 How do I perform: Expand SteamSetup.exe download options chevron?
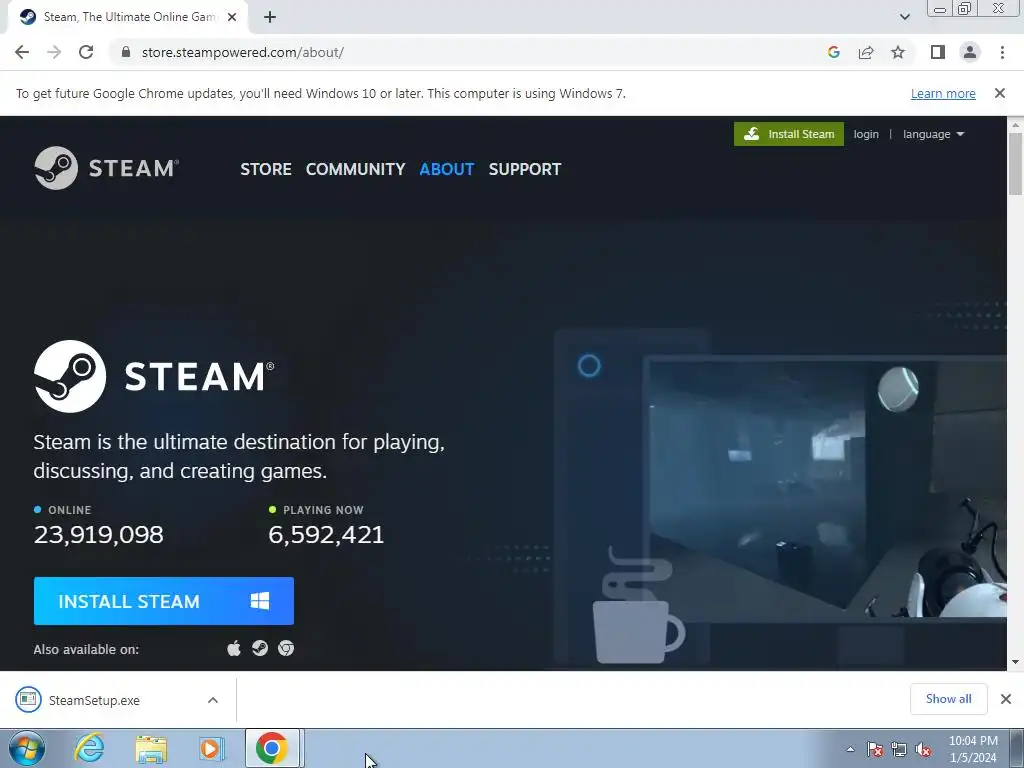pyautogui.click(x=213, y=700)
